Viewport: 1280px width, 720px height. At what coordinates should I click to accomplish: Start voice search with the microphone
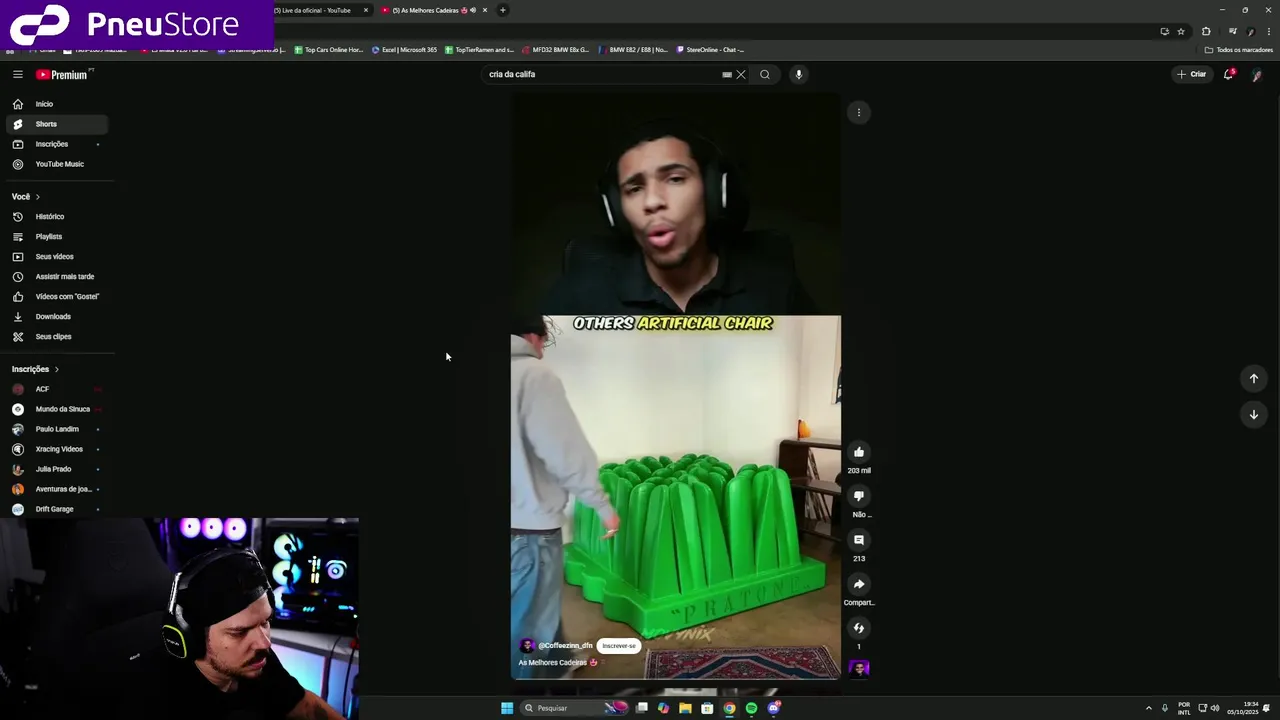point(798,74)
